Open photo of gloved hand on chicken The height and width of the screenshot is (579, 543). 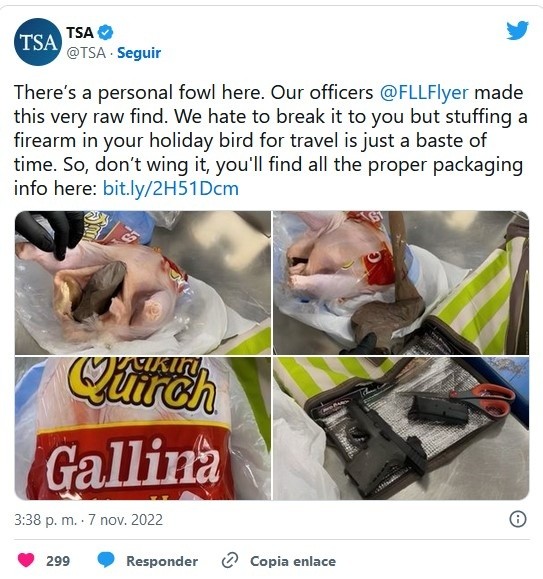click(x=142, y=283)
